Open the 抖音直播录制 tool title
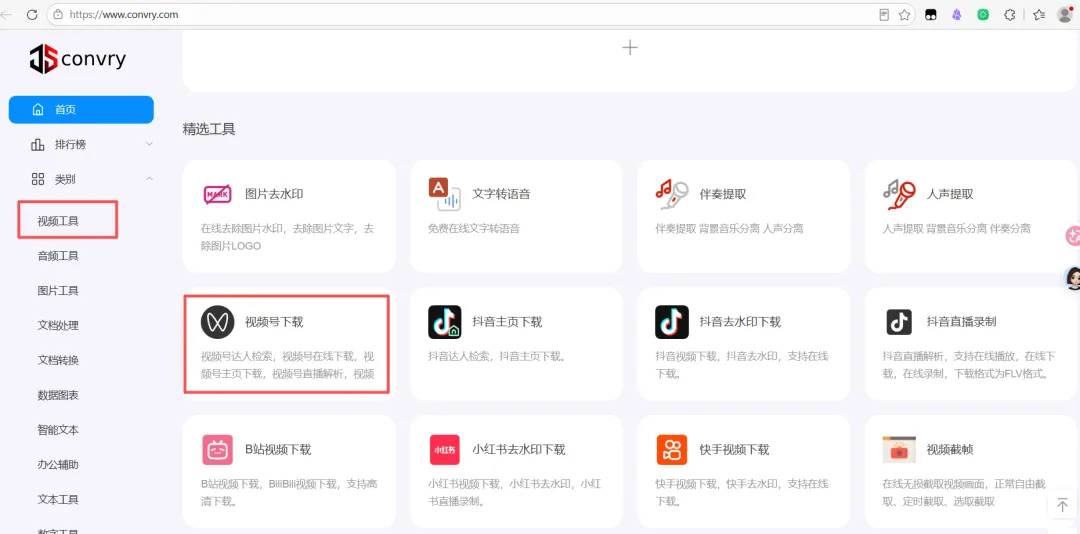1080x534 pixels. pos(962,322)
